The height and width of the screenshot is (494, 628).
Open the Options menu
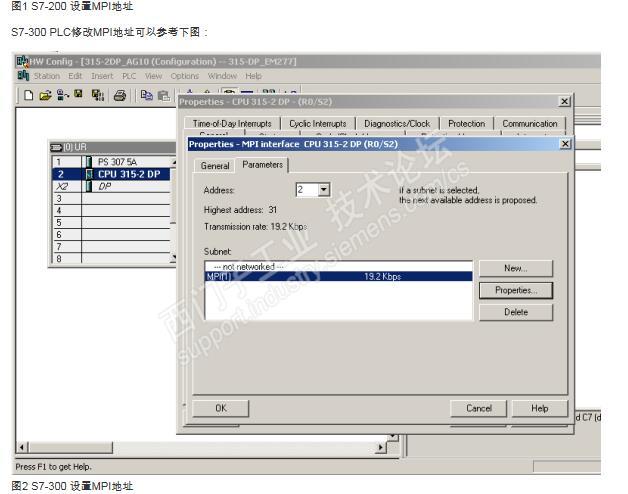pos(185,76)
